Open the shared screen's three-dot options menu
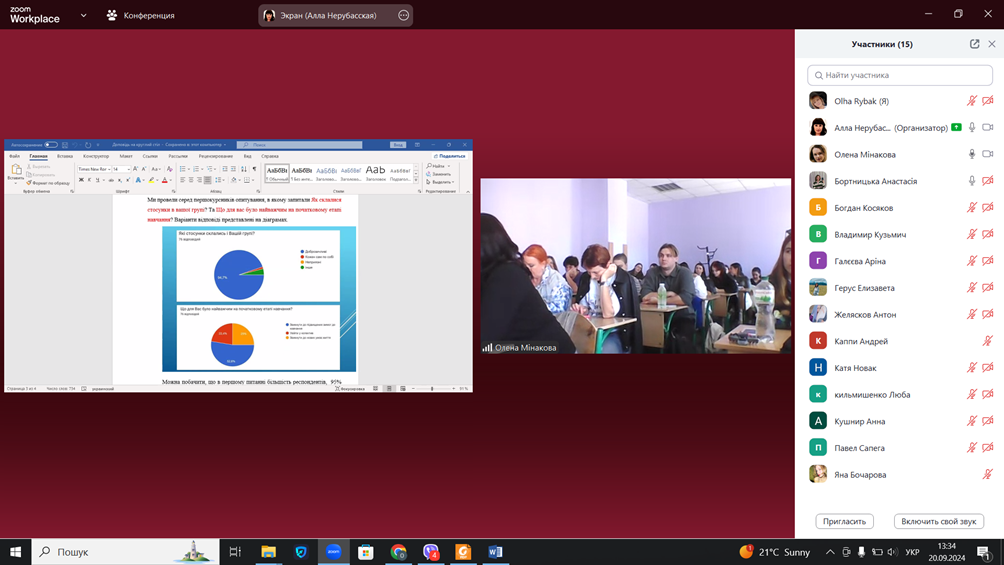 coord(403,16)
